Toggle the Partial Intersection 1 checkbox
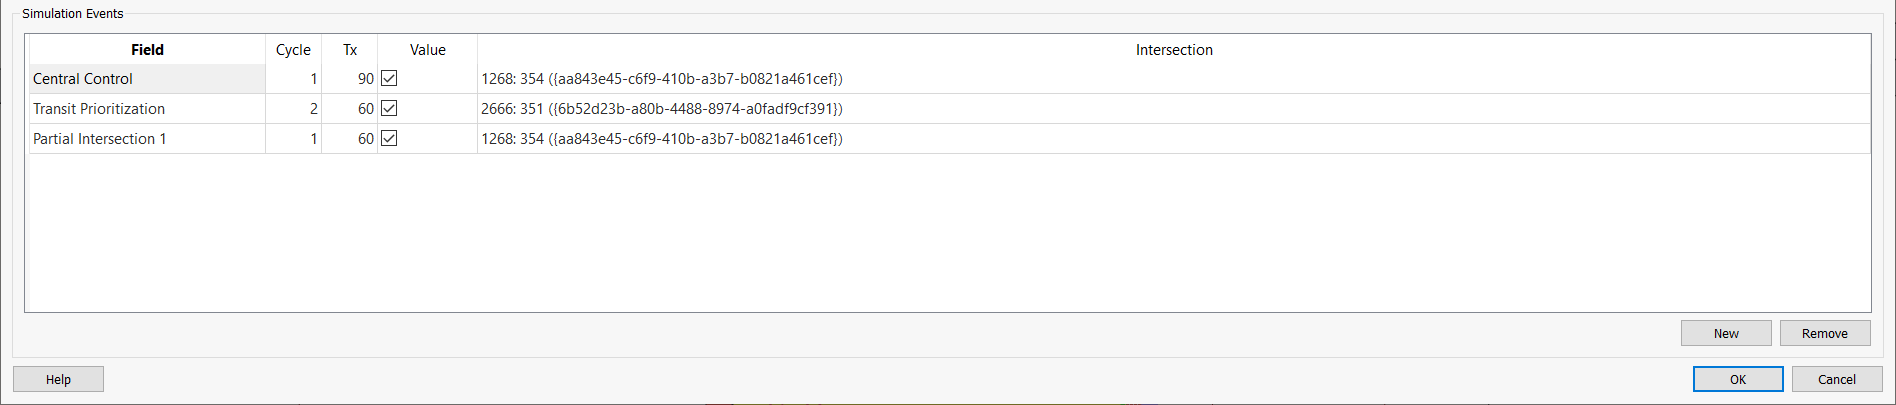 (389, 138)
